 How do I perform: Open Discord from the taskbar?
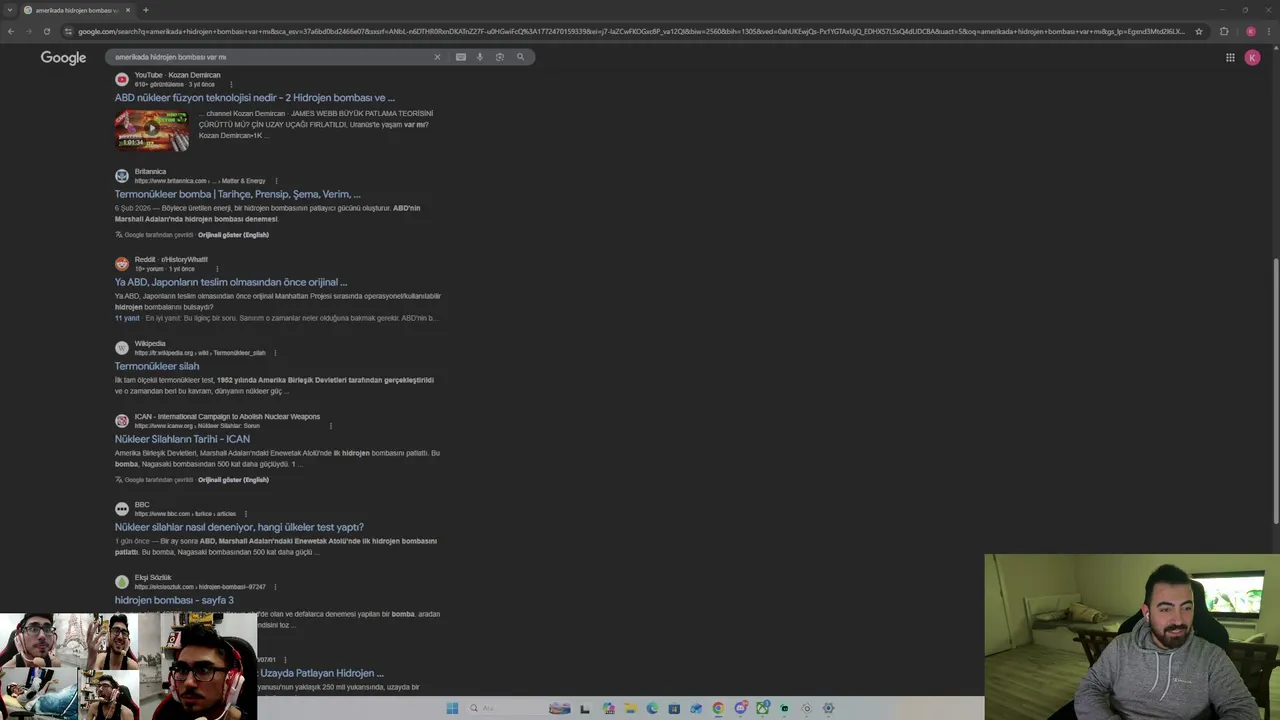coord(740,708)
